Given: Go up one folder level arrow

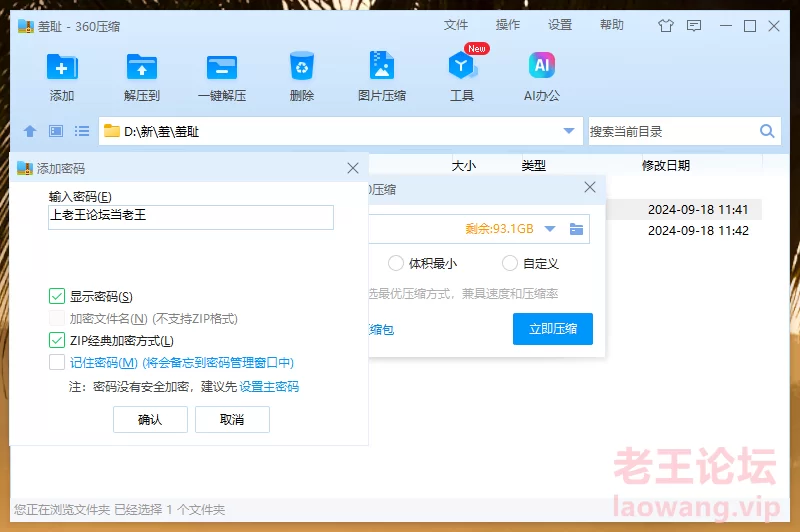Looking at the screenshot, I should tap(30, 131).
